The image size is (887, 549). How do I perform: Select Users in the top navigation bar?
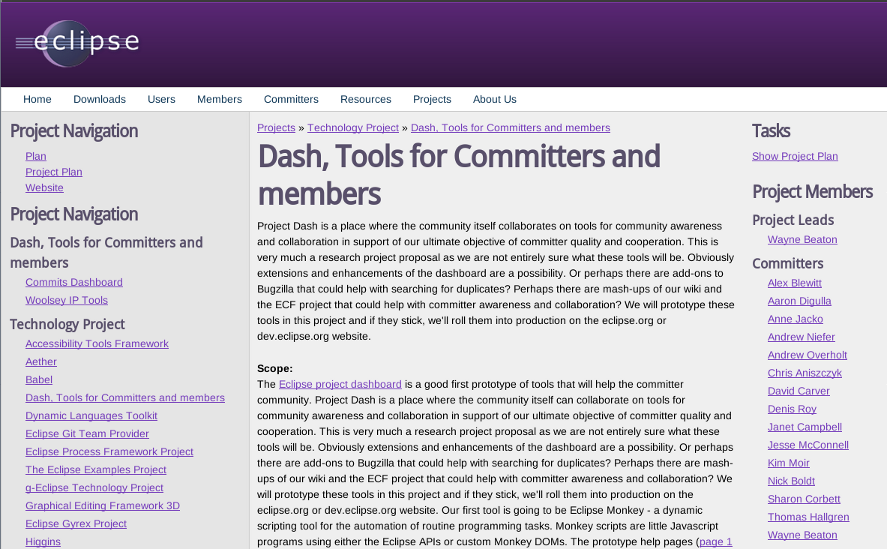coord(161,99)
